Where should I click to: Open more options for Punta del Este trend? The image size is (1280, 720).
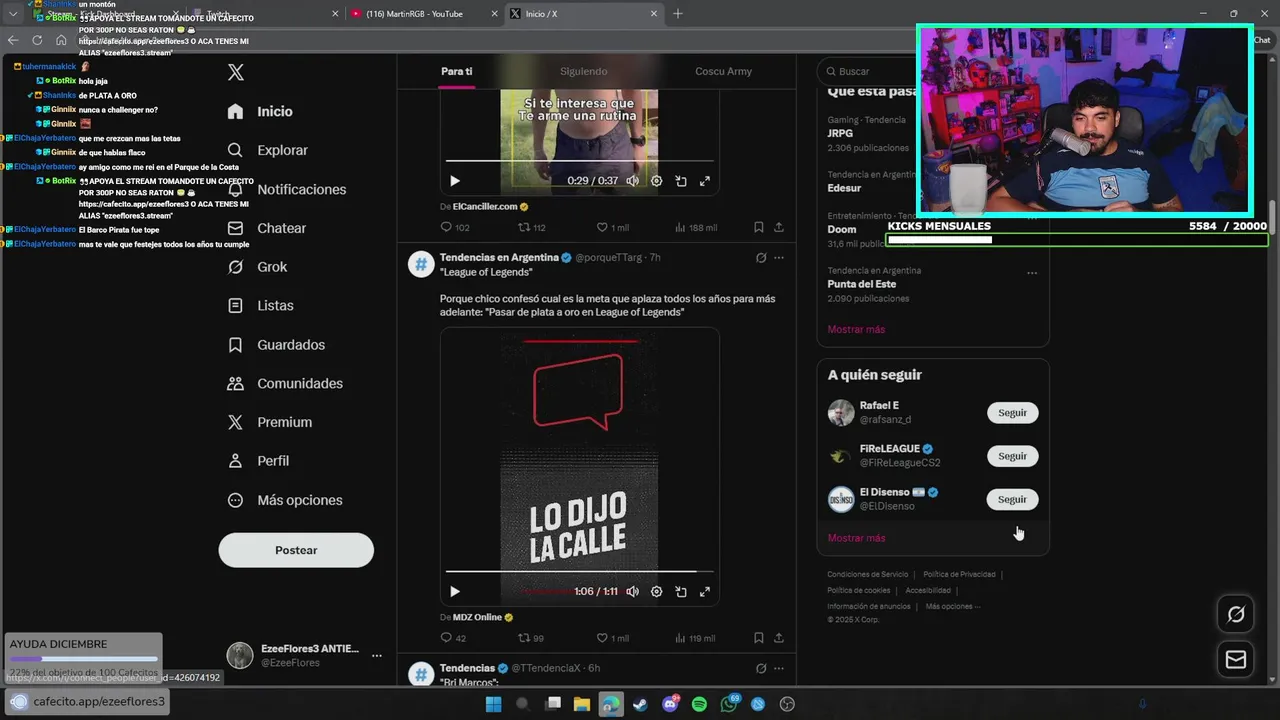pyautogui.click(x=1032, y=272)
